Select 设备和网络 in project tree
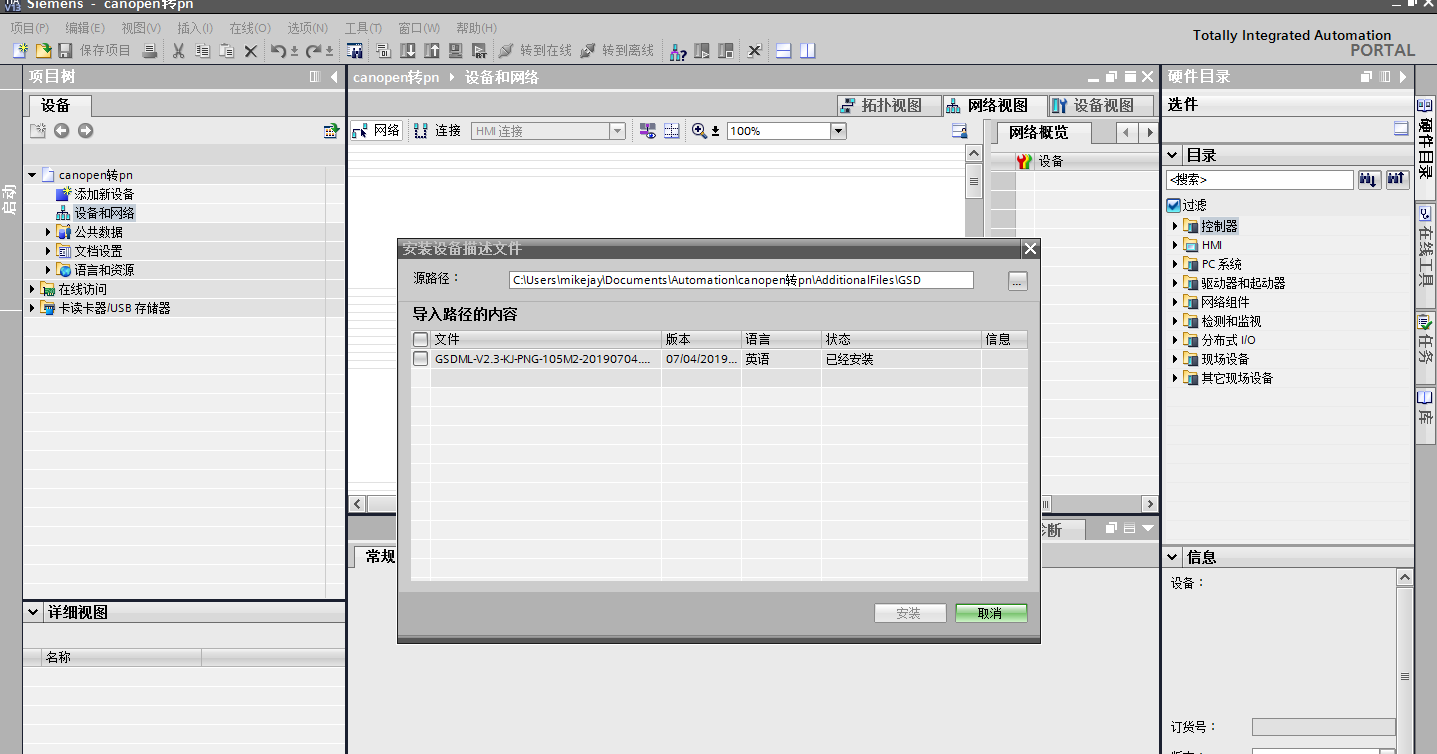Viewport: 1437px width, 754px height. tap(104, 213)
